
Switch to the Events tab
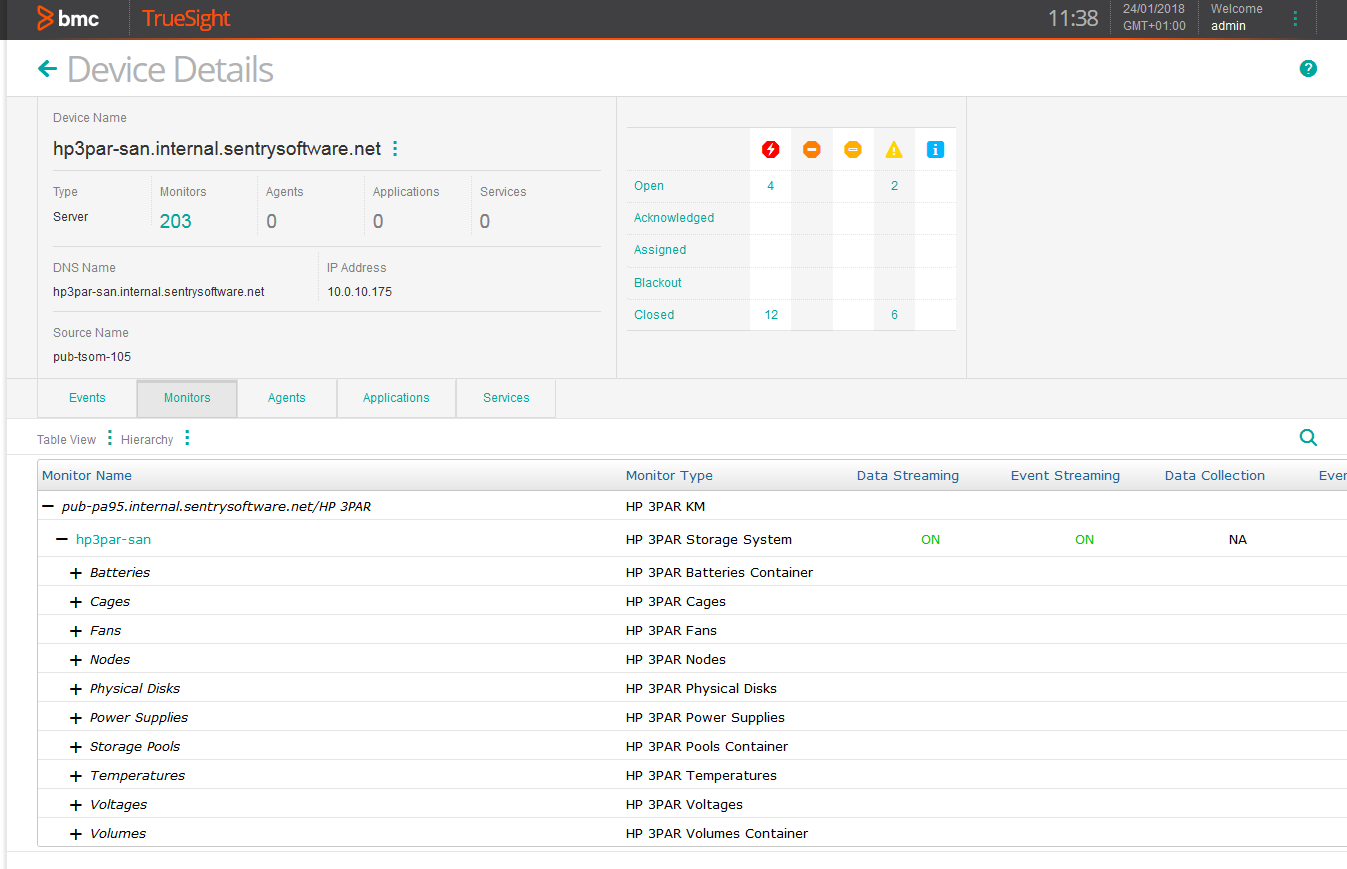[x=86, y=397]
